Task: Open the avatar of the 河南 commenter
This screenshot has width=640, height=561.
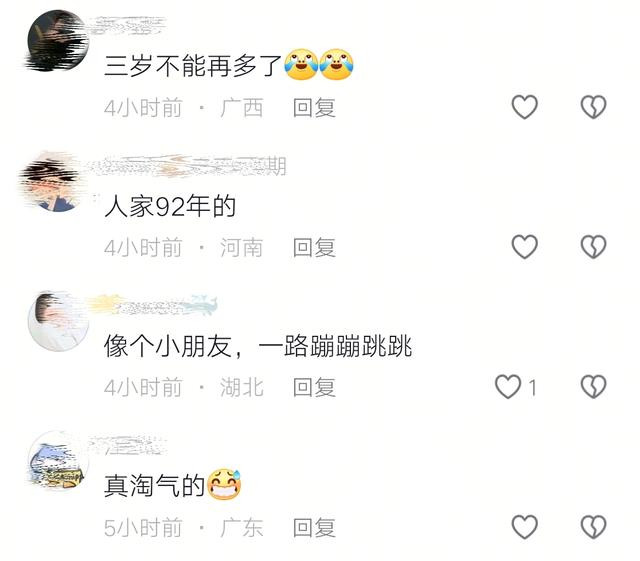Action: point(58,181)
